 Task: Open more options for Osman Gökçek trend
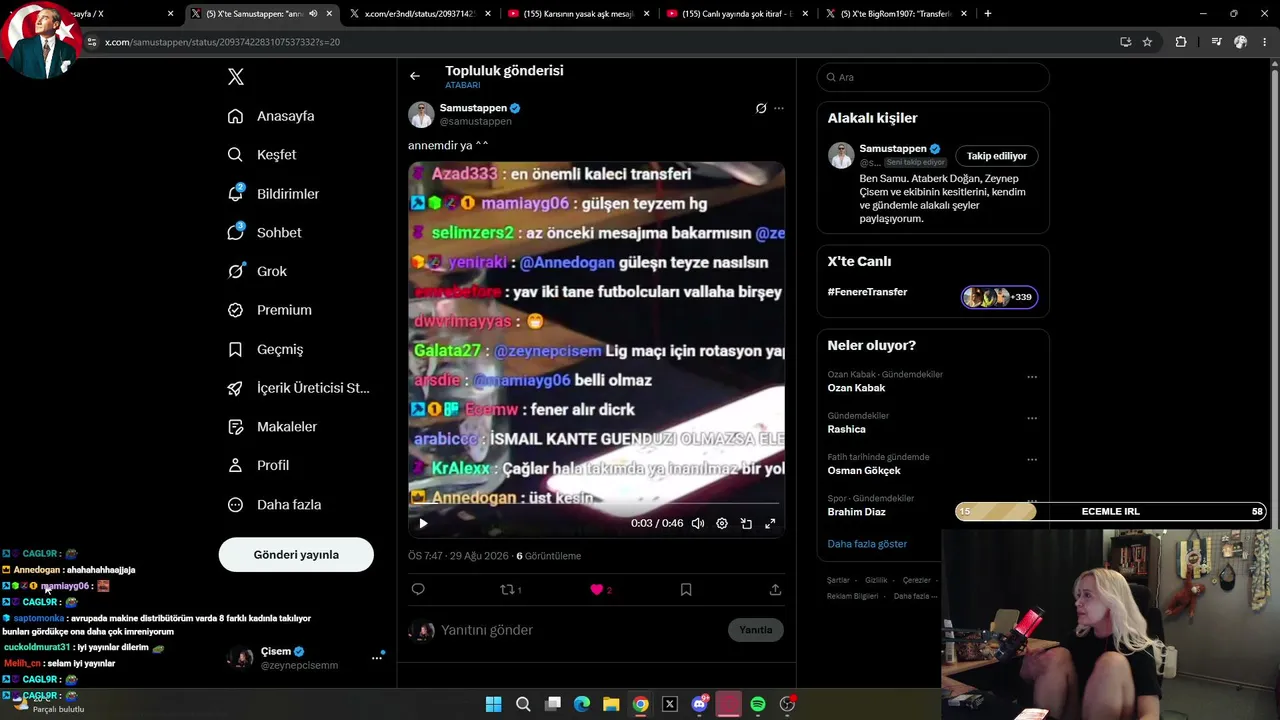pos(1032,460)
